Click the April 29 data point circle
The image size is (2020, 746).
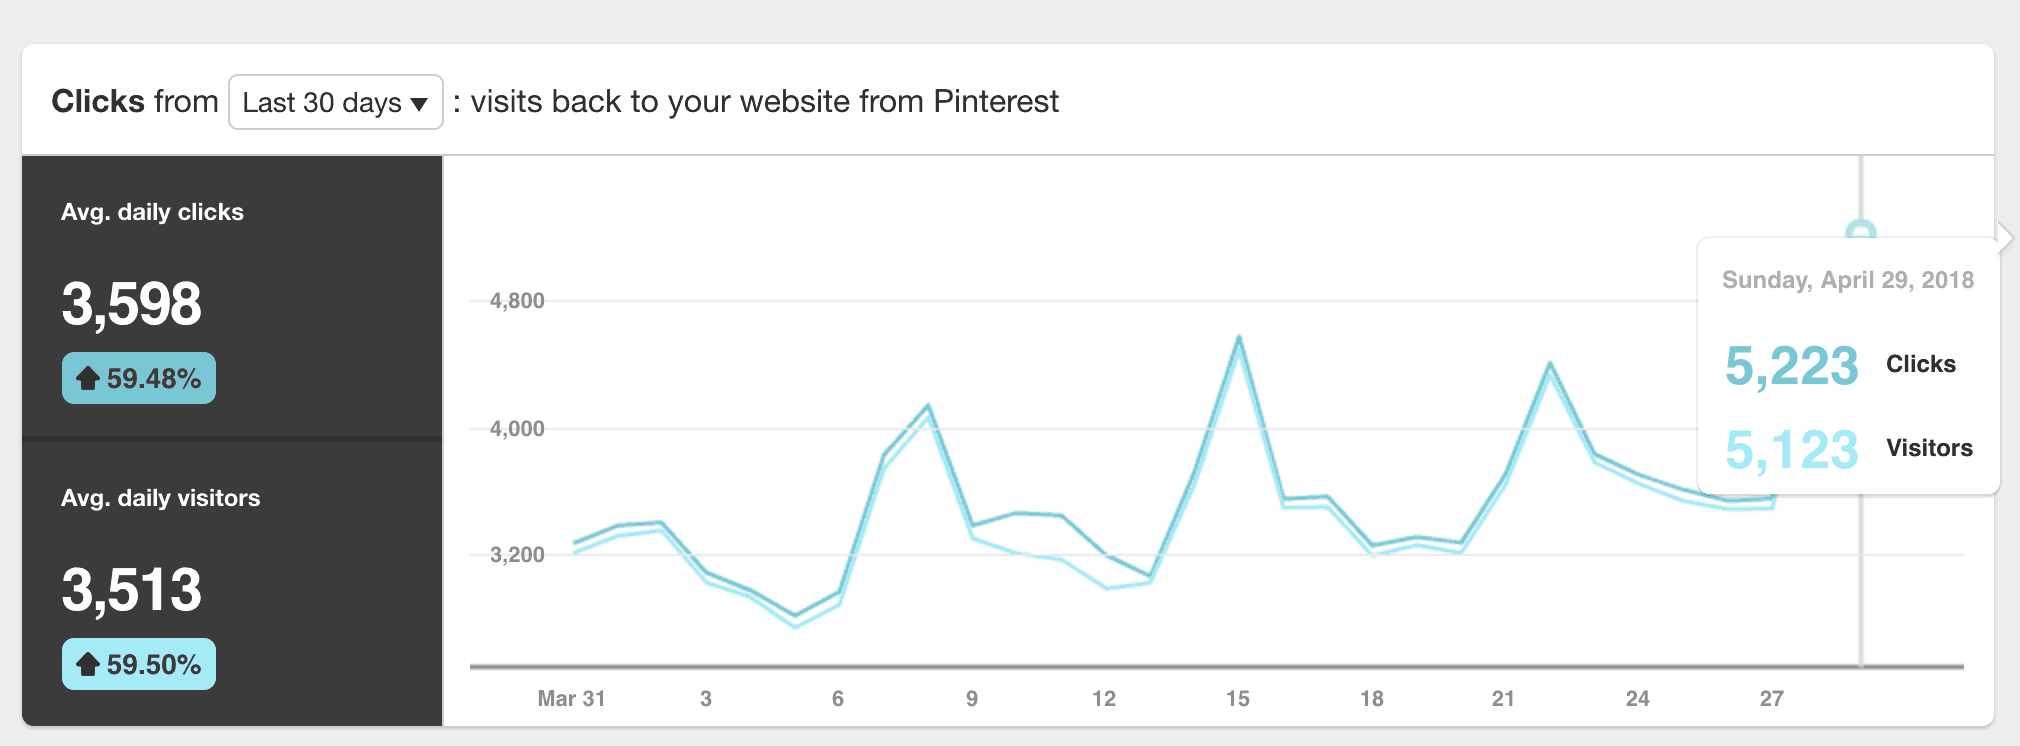click(x=1860, y=231)
